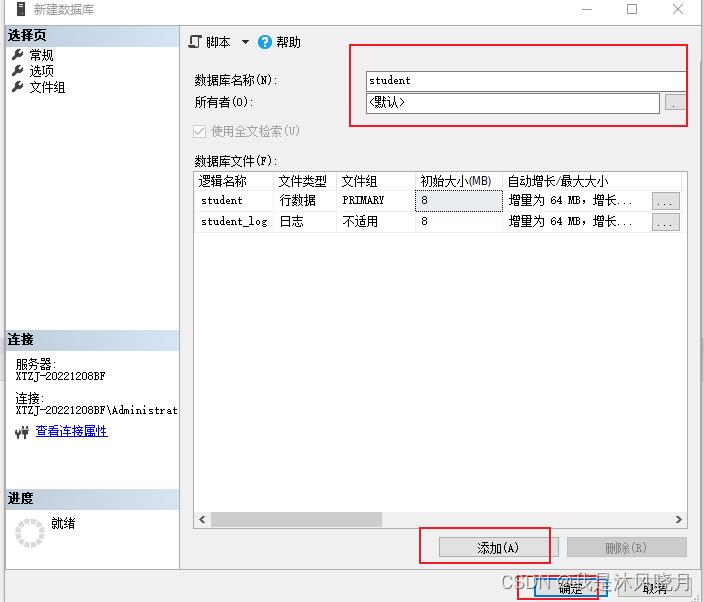704x602 pixels.
Task: Open the 文件组 page
Action: click(47, 87)
